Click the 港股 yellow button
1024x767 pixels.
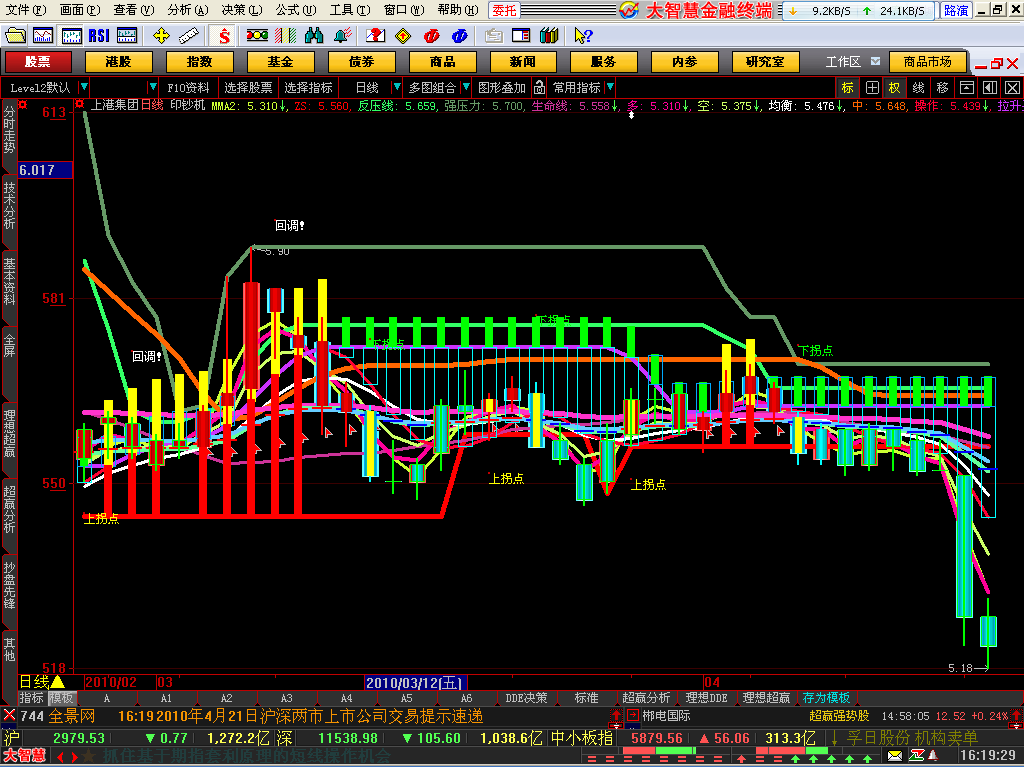(118, 62)
